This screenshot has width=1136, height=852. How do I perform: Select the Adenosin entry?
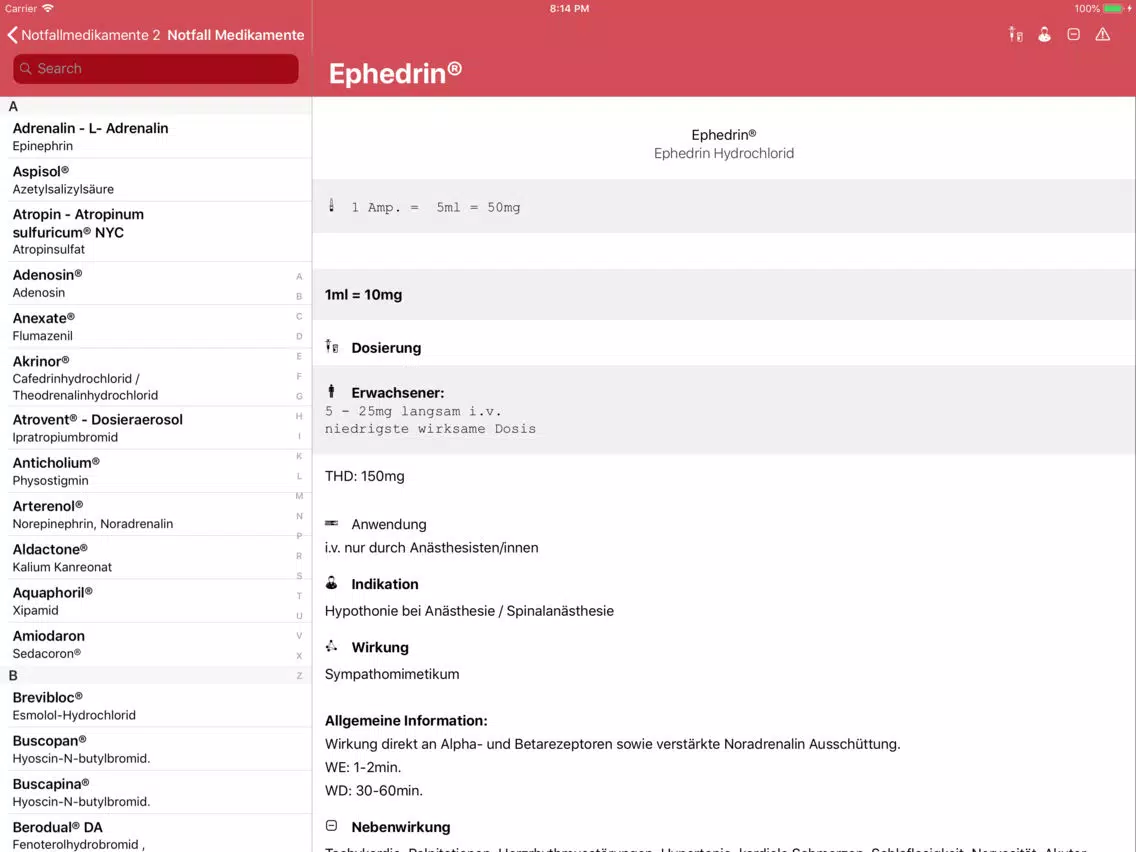(156, 283)
